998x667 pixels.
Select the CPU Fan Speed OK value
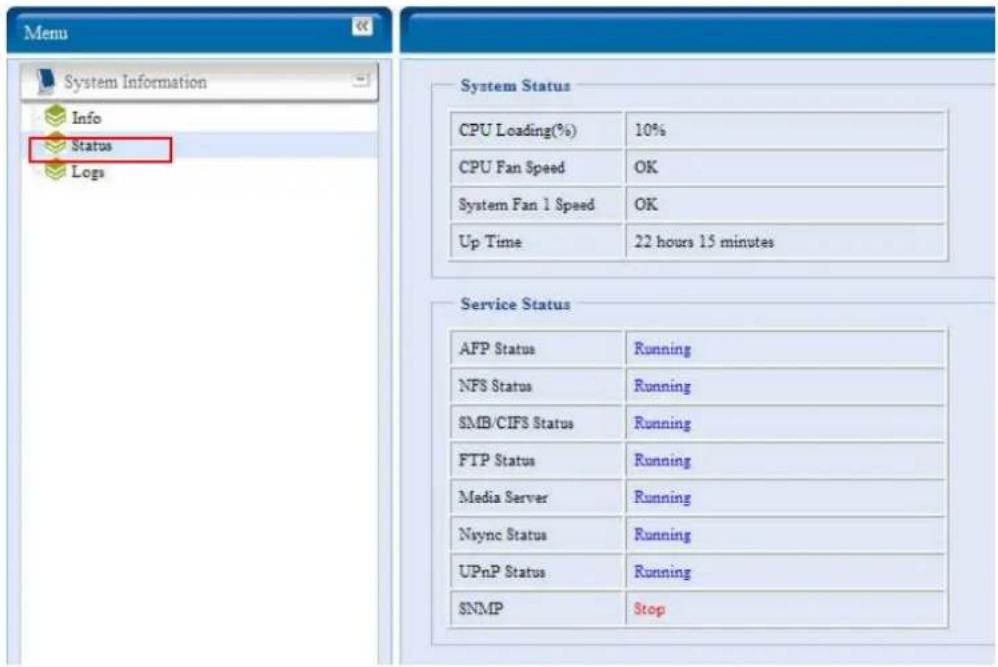pos(645,167)
